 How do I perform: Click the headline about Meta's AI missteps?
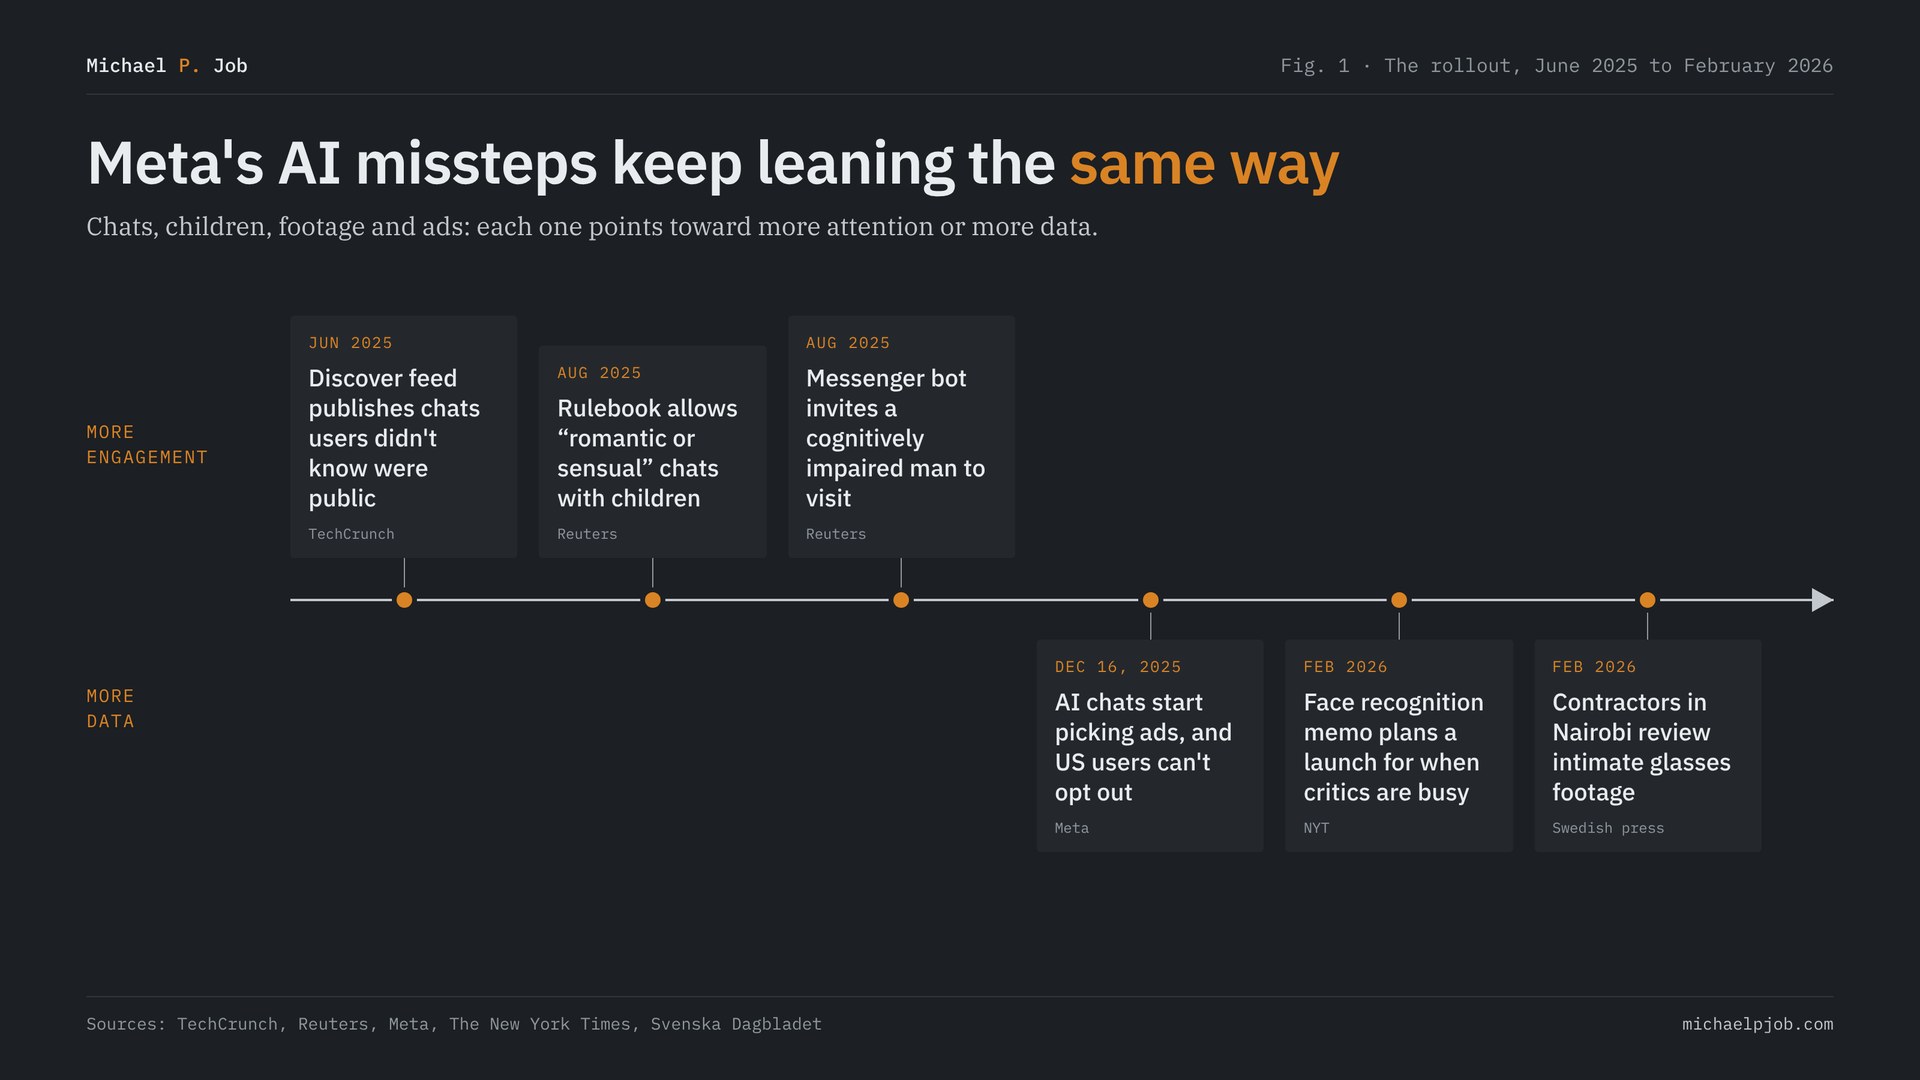(712, 164)
